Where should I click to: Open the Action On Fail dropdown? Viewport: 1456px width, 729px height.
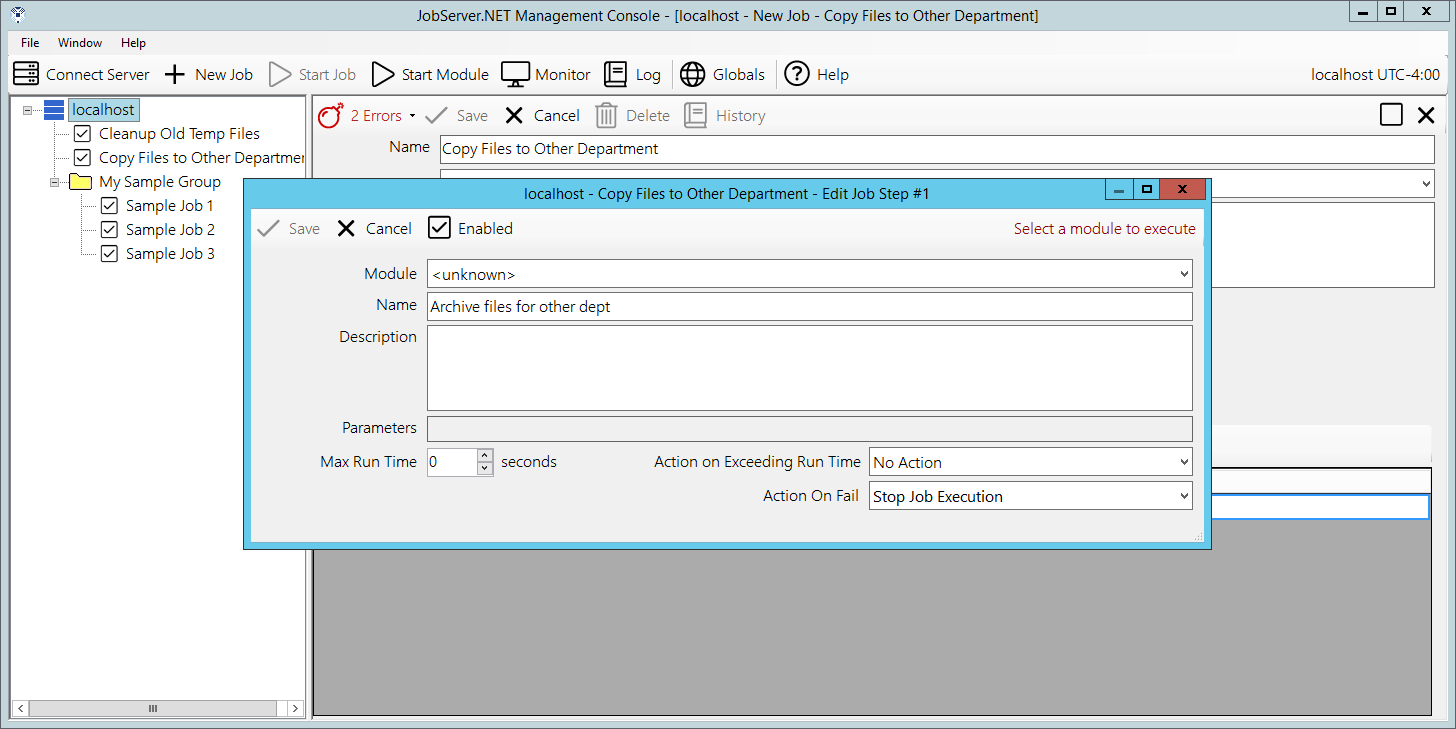tap(1184, 496)
